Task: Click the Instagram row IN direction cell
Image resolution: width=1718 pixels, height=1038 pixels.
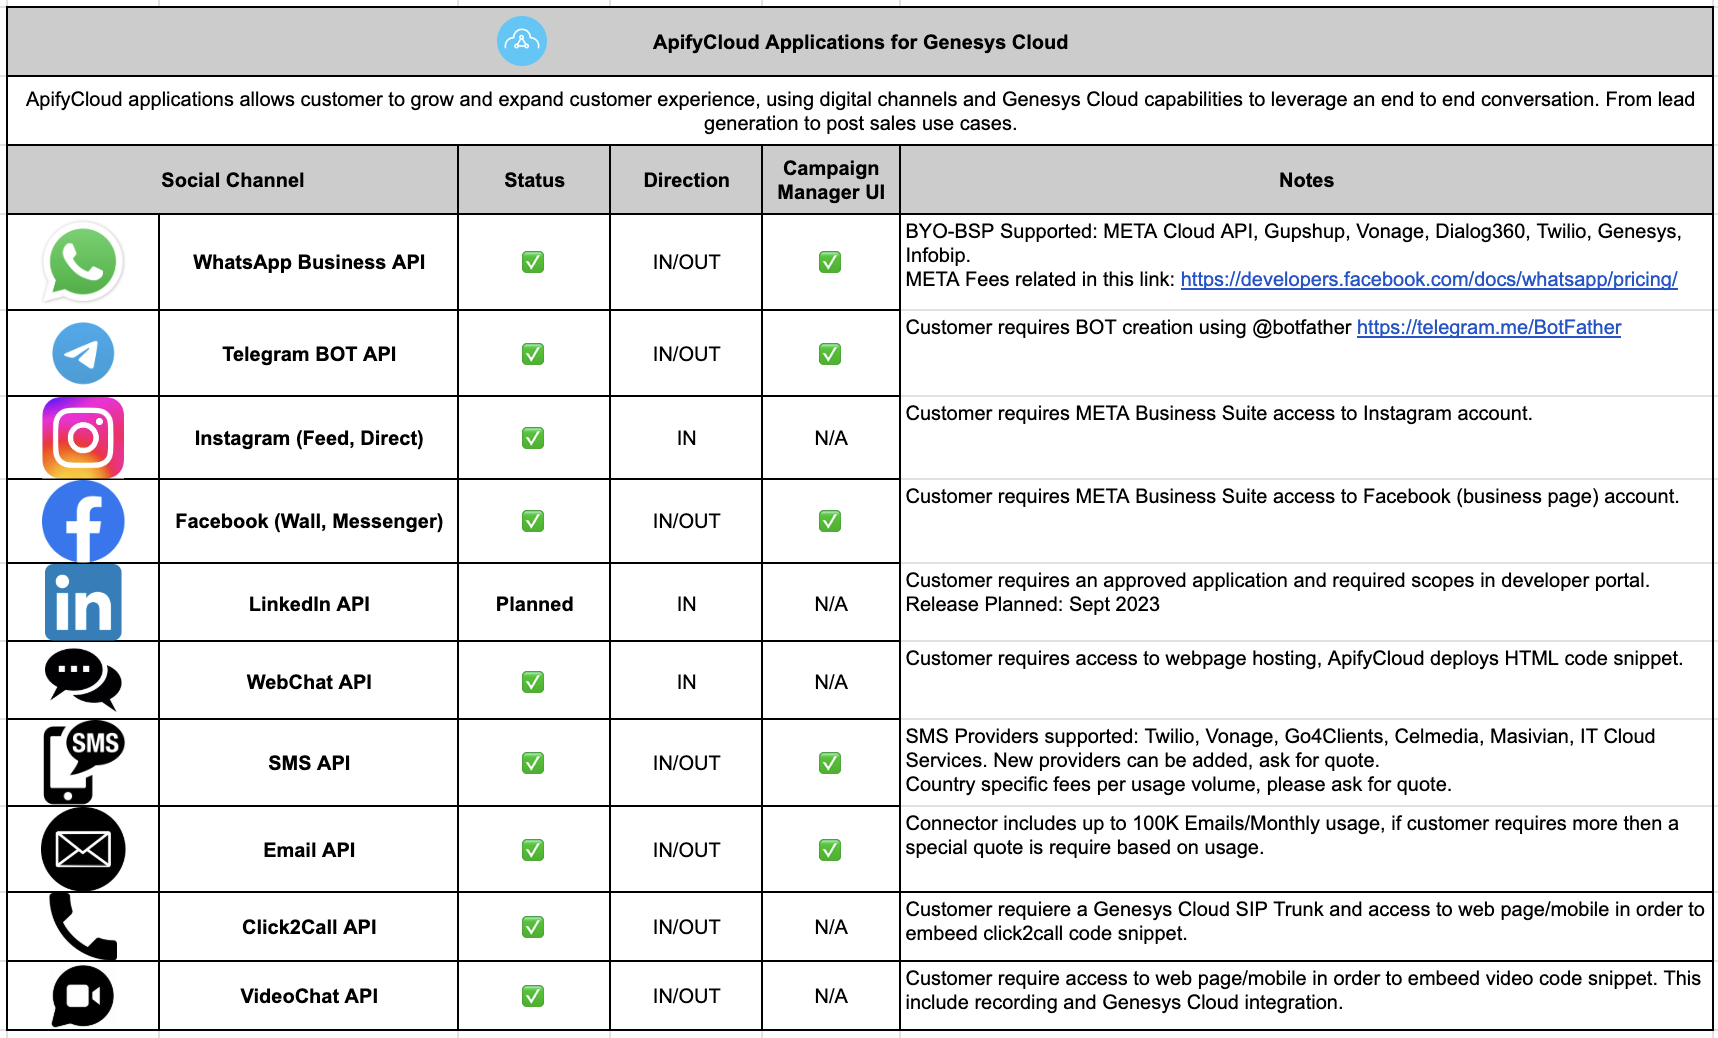Action: click(686, 438)
